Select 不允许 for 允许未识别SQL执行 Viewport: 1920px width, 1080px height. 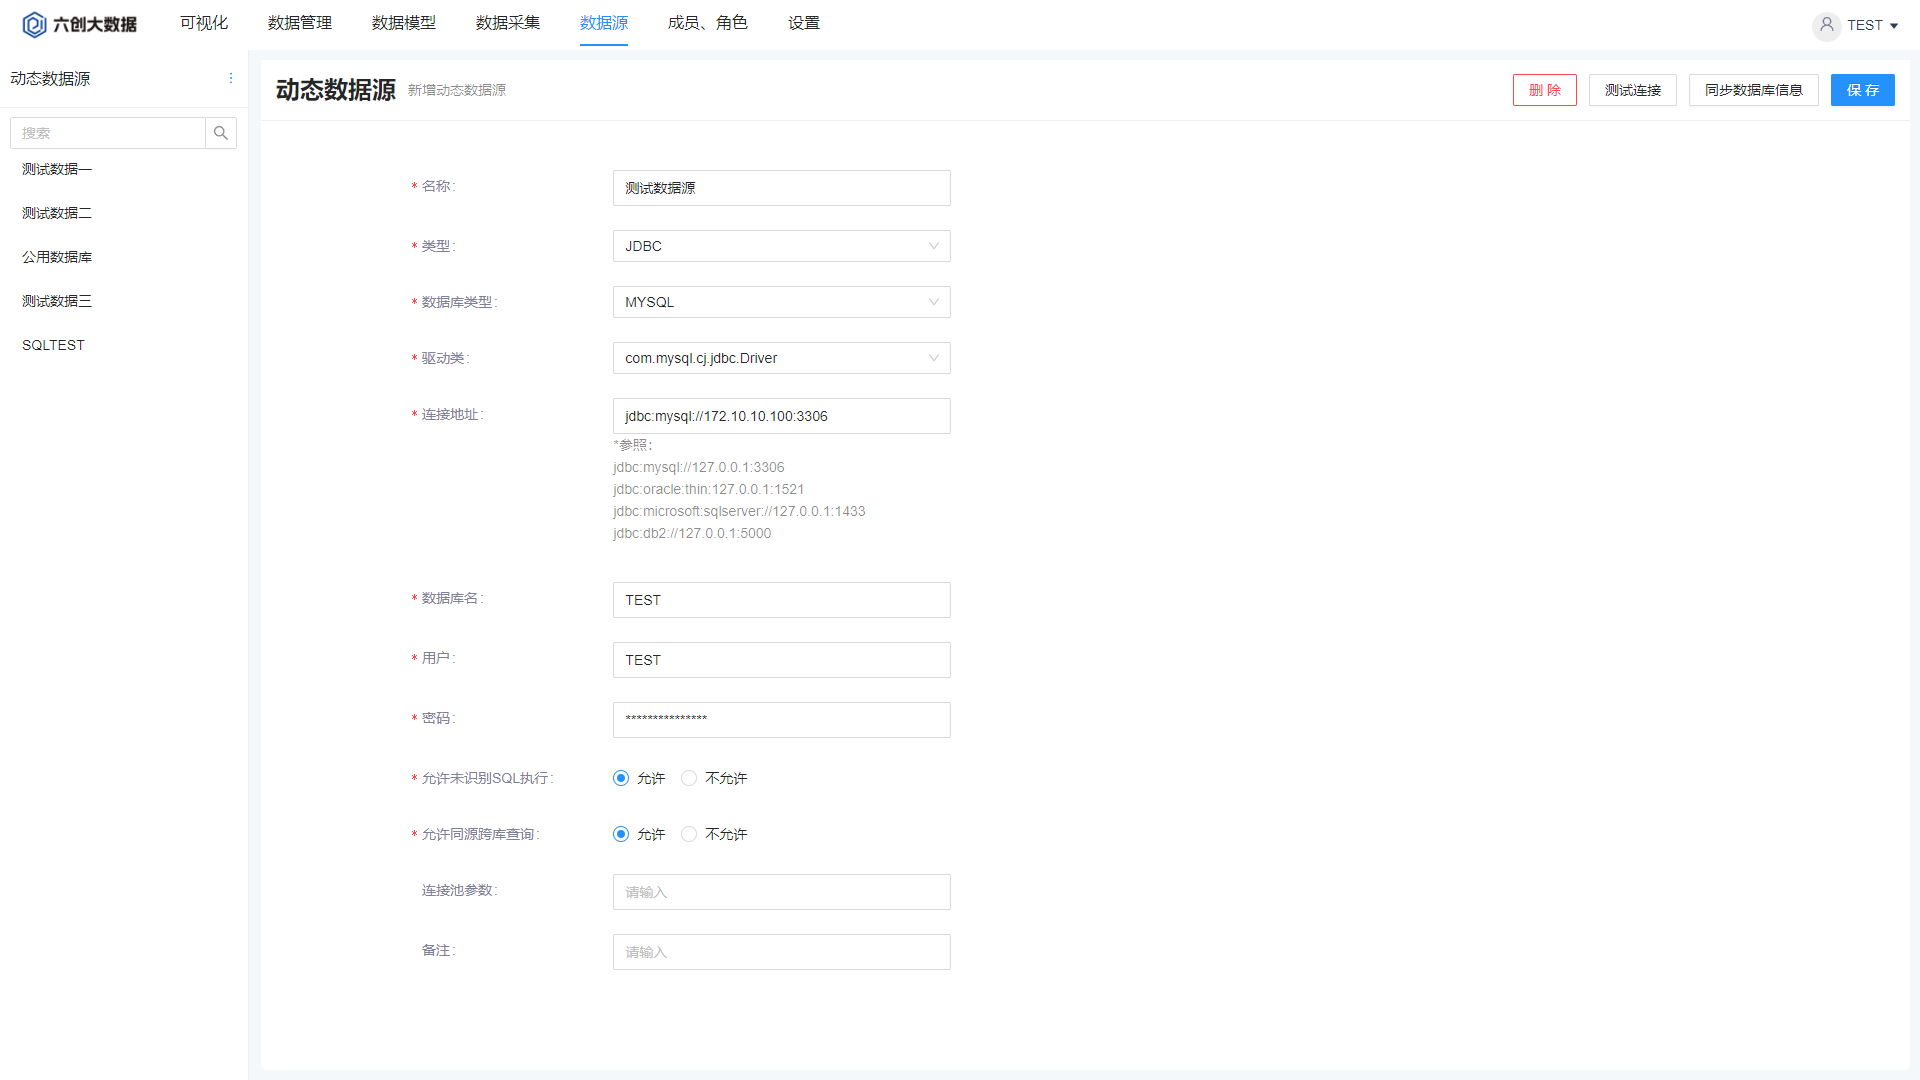coord(689,778)
